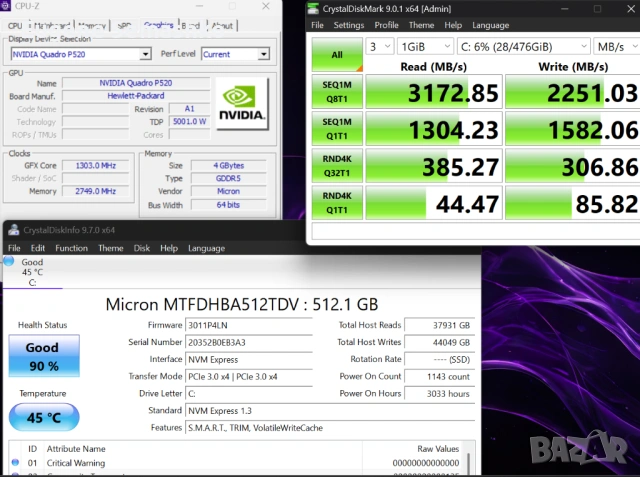Screen dimensions: 640x477
Task: Click the CrystalDiskMark app icon in title bar
Action: pyautogui.click(x=314, y=8)
